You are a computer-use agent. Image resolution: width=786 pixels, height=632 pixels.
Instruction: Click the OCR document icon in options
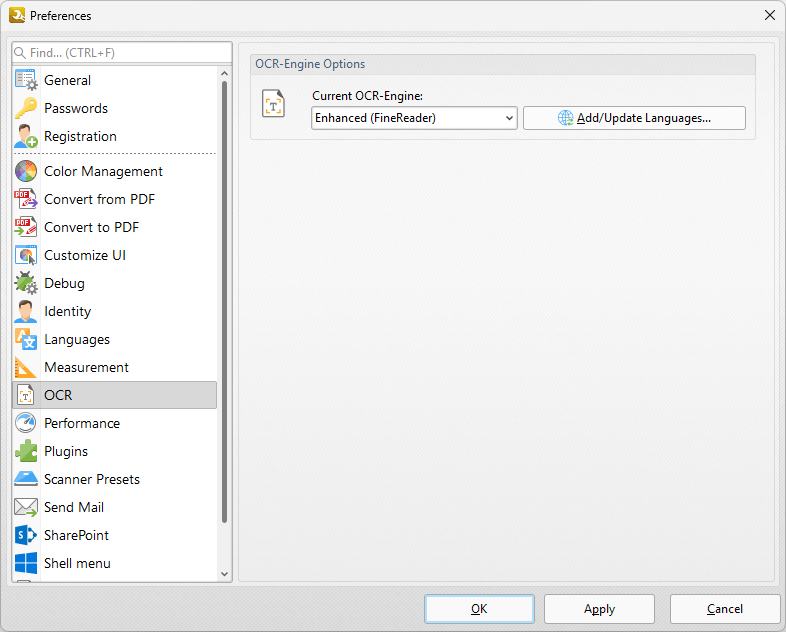(273, 104)
